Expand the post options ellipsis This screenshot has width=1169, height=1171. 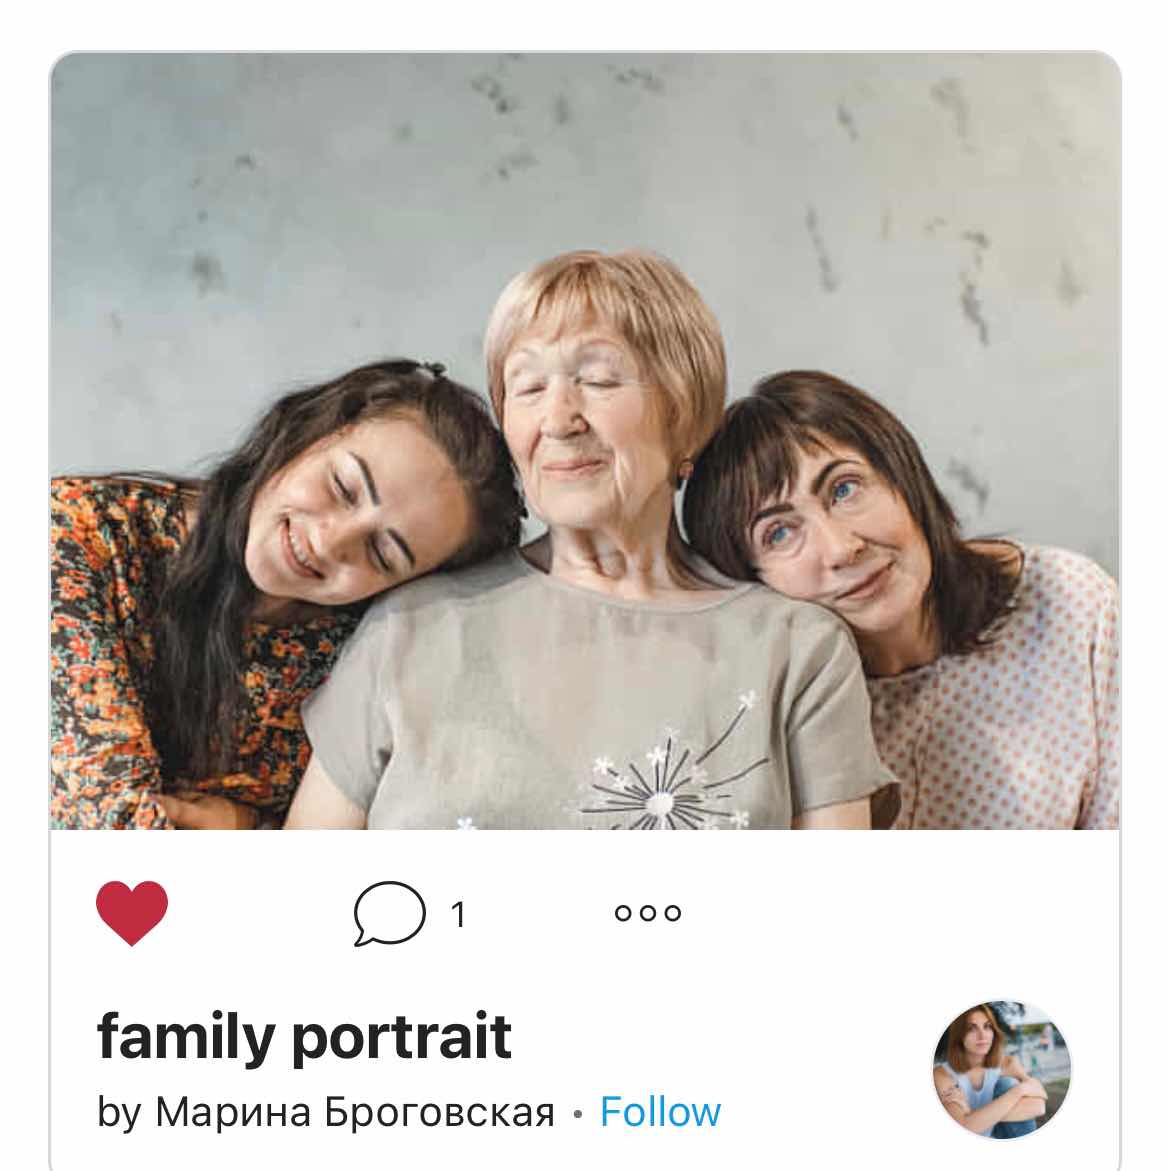coord(648,913)
